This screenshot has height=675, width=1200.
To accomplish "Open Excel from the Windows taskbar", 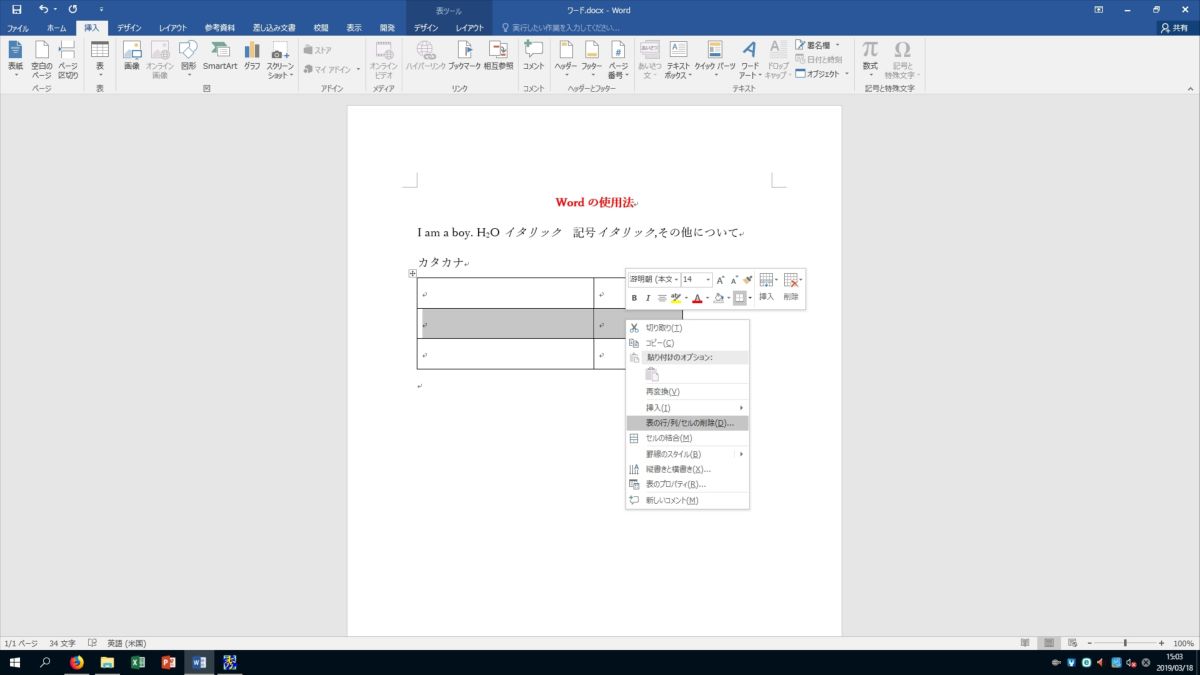I will click(138, 662).
